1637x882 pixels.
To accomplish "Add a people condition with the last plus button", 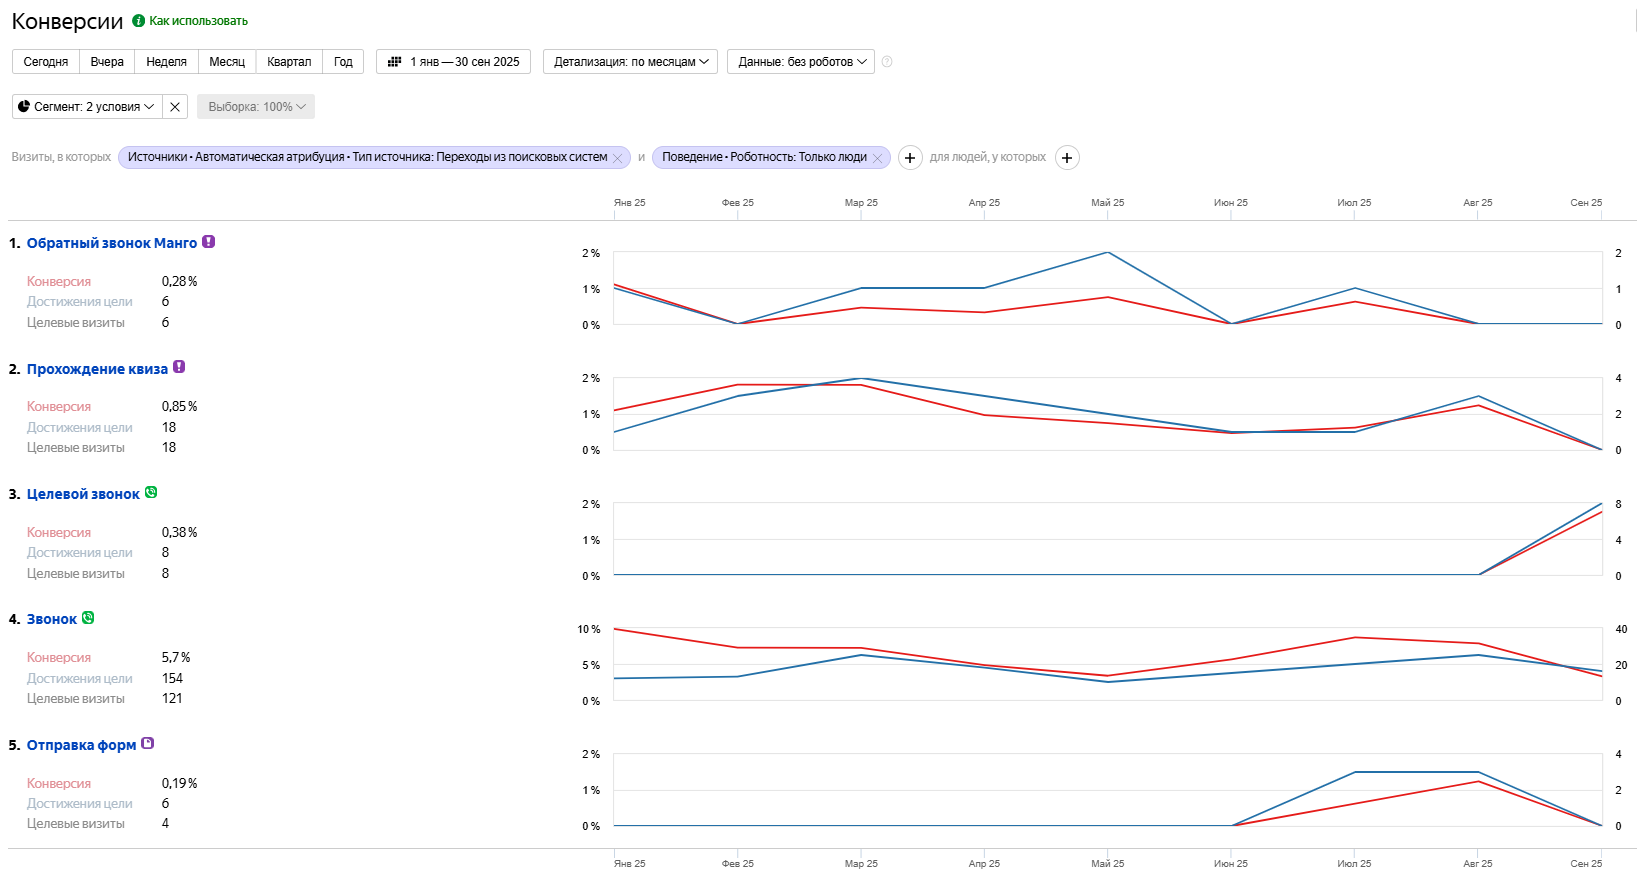I will 1067,158.
